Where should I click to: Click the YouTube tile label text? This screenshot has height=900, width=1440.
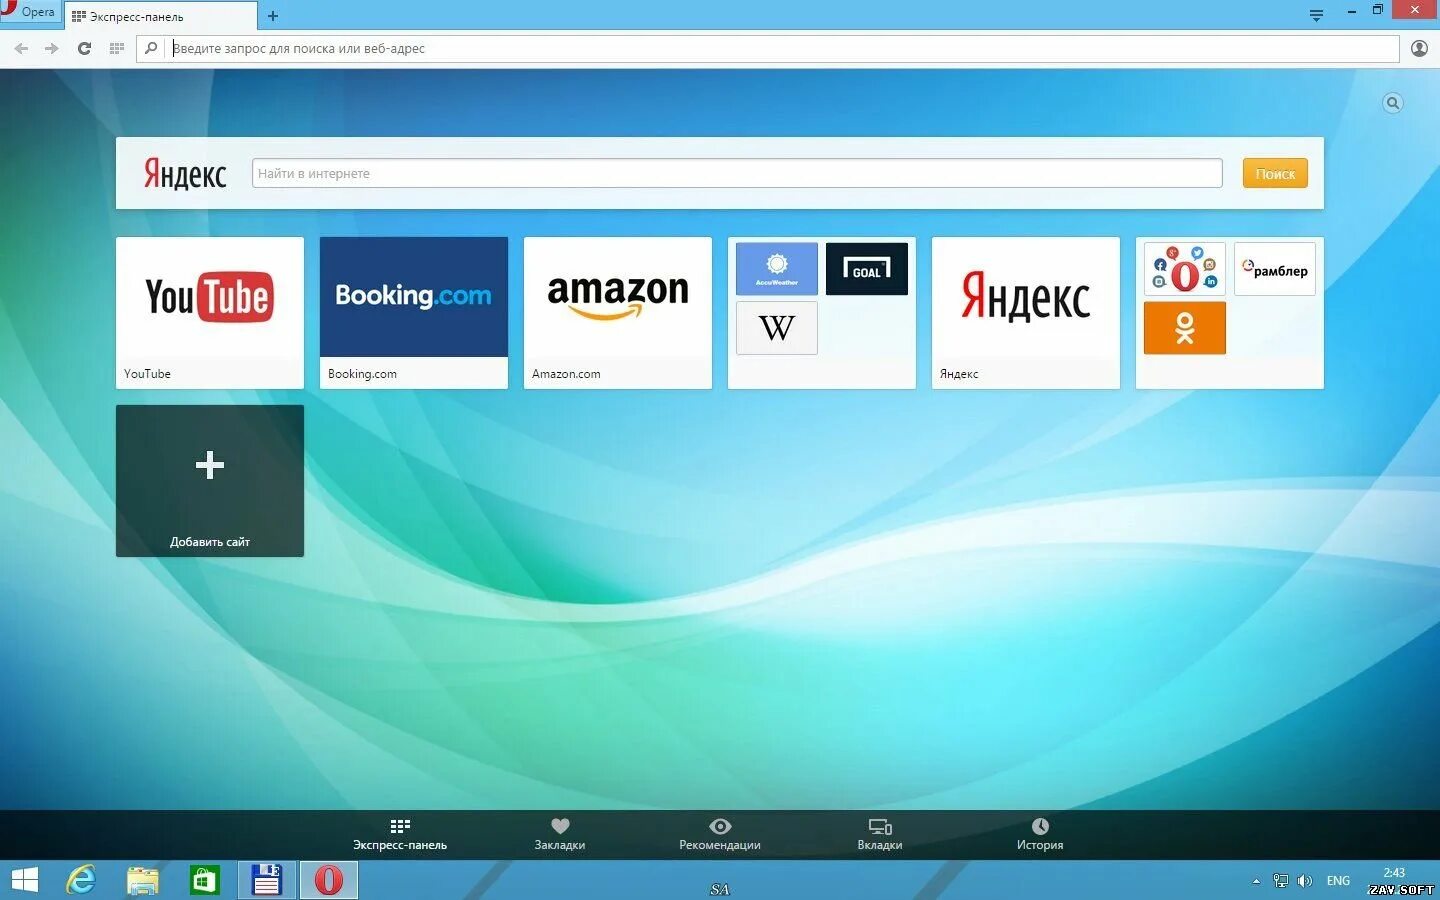click(x=147, y=374)
